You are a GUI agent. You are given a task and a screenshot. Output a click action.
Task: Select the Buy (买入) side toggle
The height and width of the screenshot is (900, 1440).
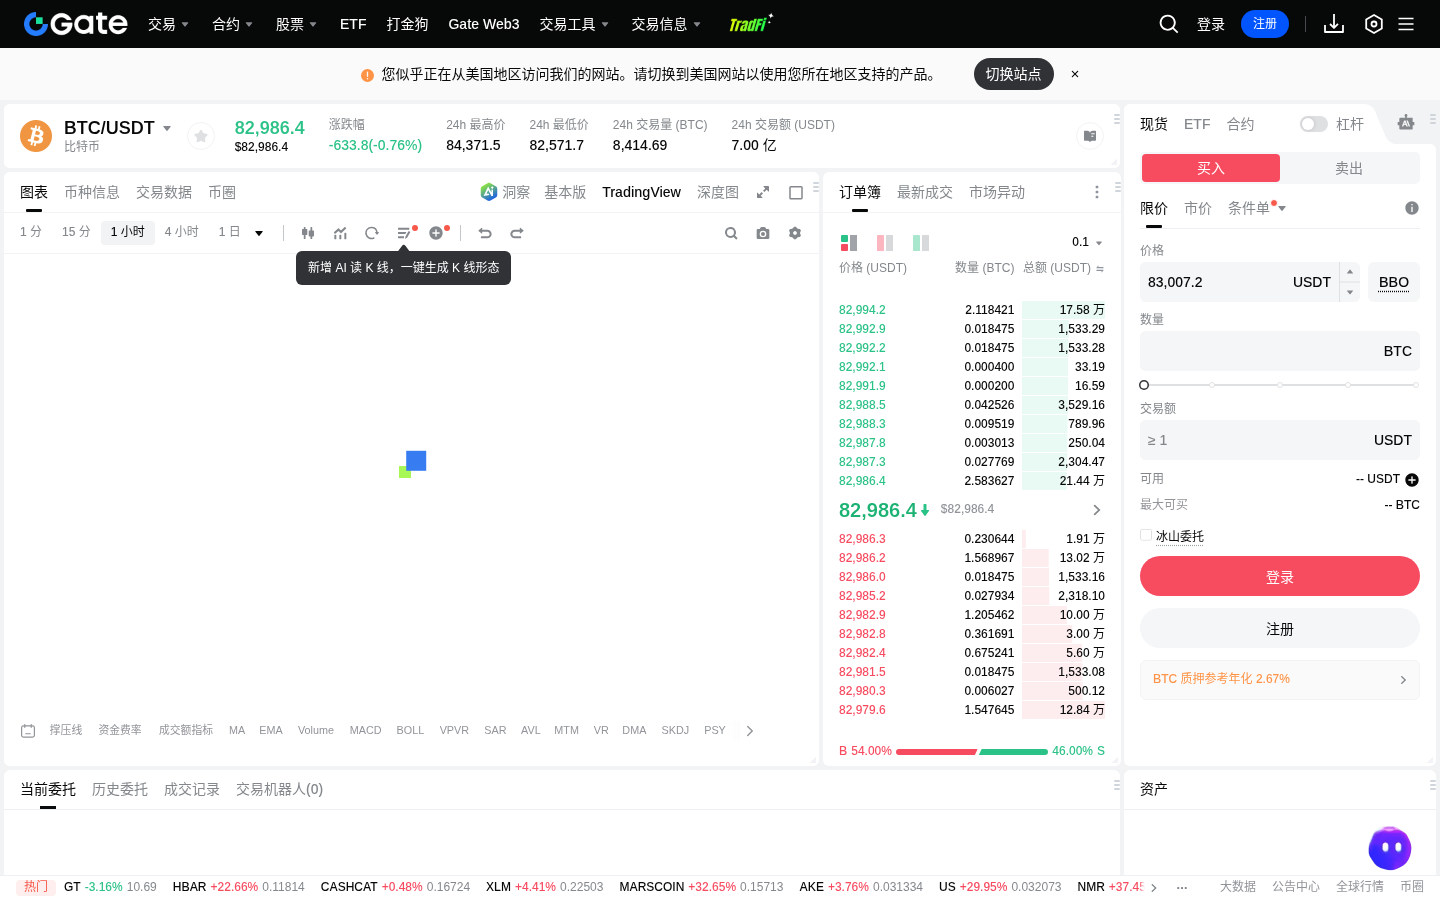1211,168
